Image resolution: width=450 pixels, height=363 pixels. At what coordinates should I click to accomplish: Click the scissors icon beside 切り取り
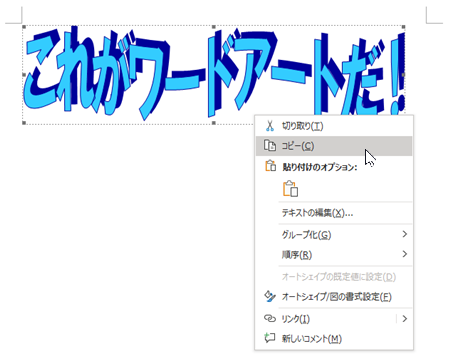[x=270, y=126]
